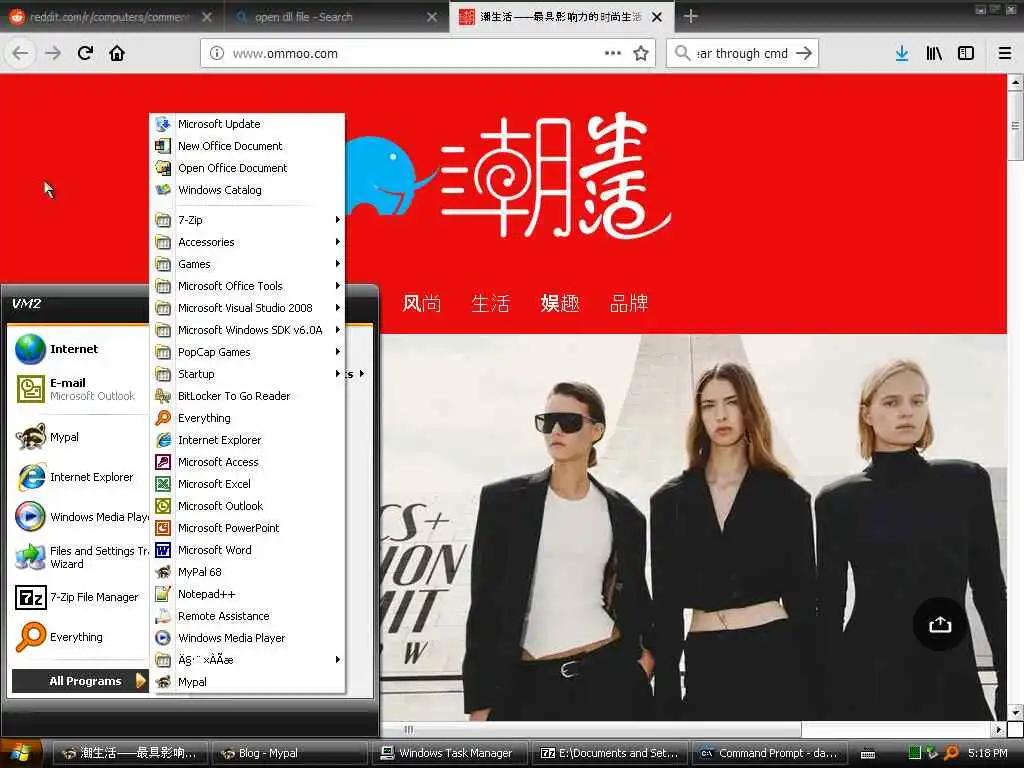
Task: Expand the Accessories submenu
Action: pos(247,242)
